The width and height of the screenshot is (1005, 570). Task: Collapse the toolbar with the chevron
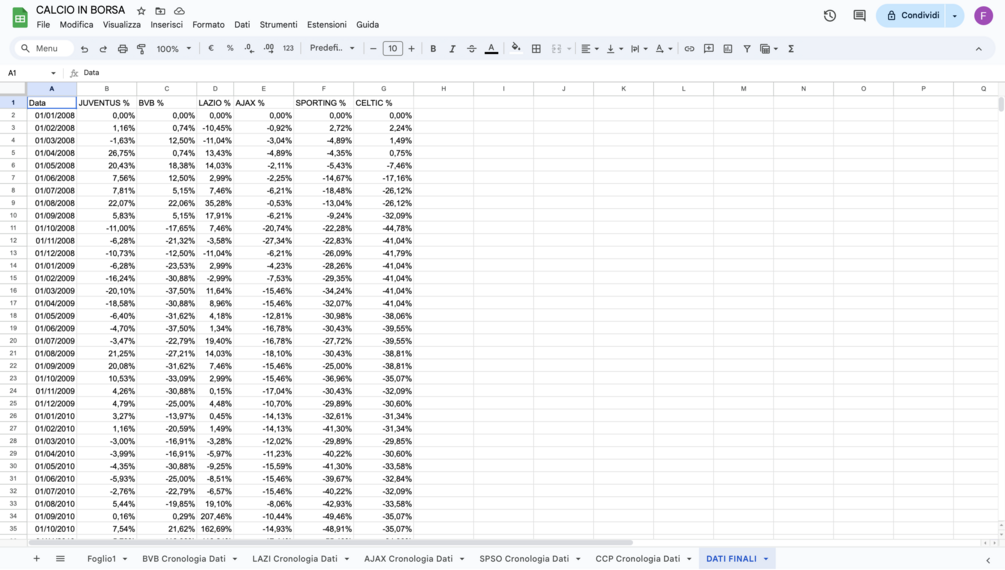coord(979,49)
